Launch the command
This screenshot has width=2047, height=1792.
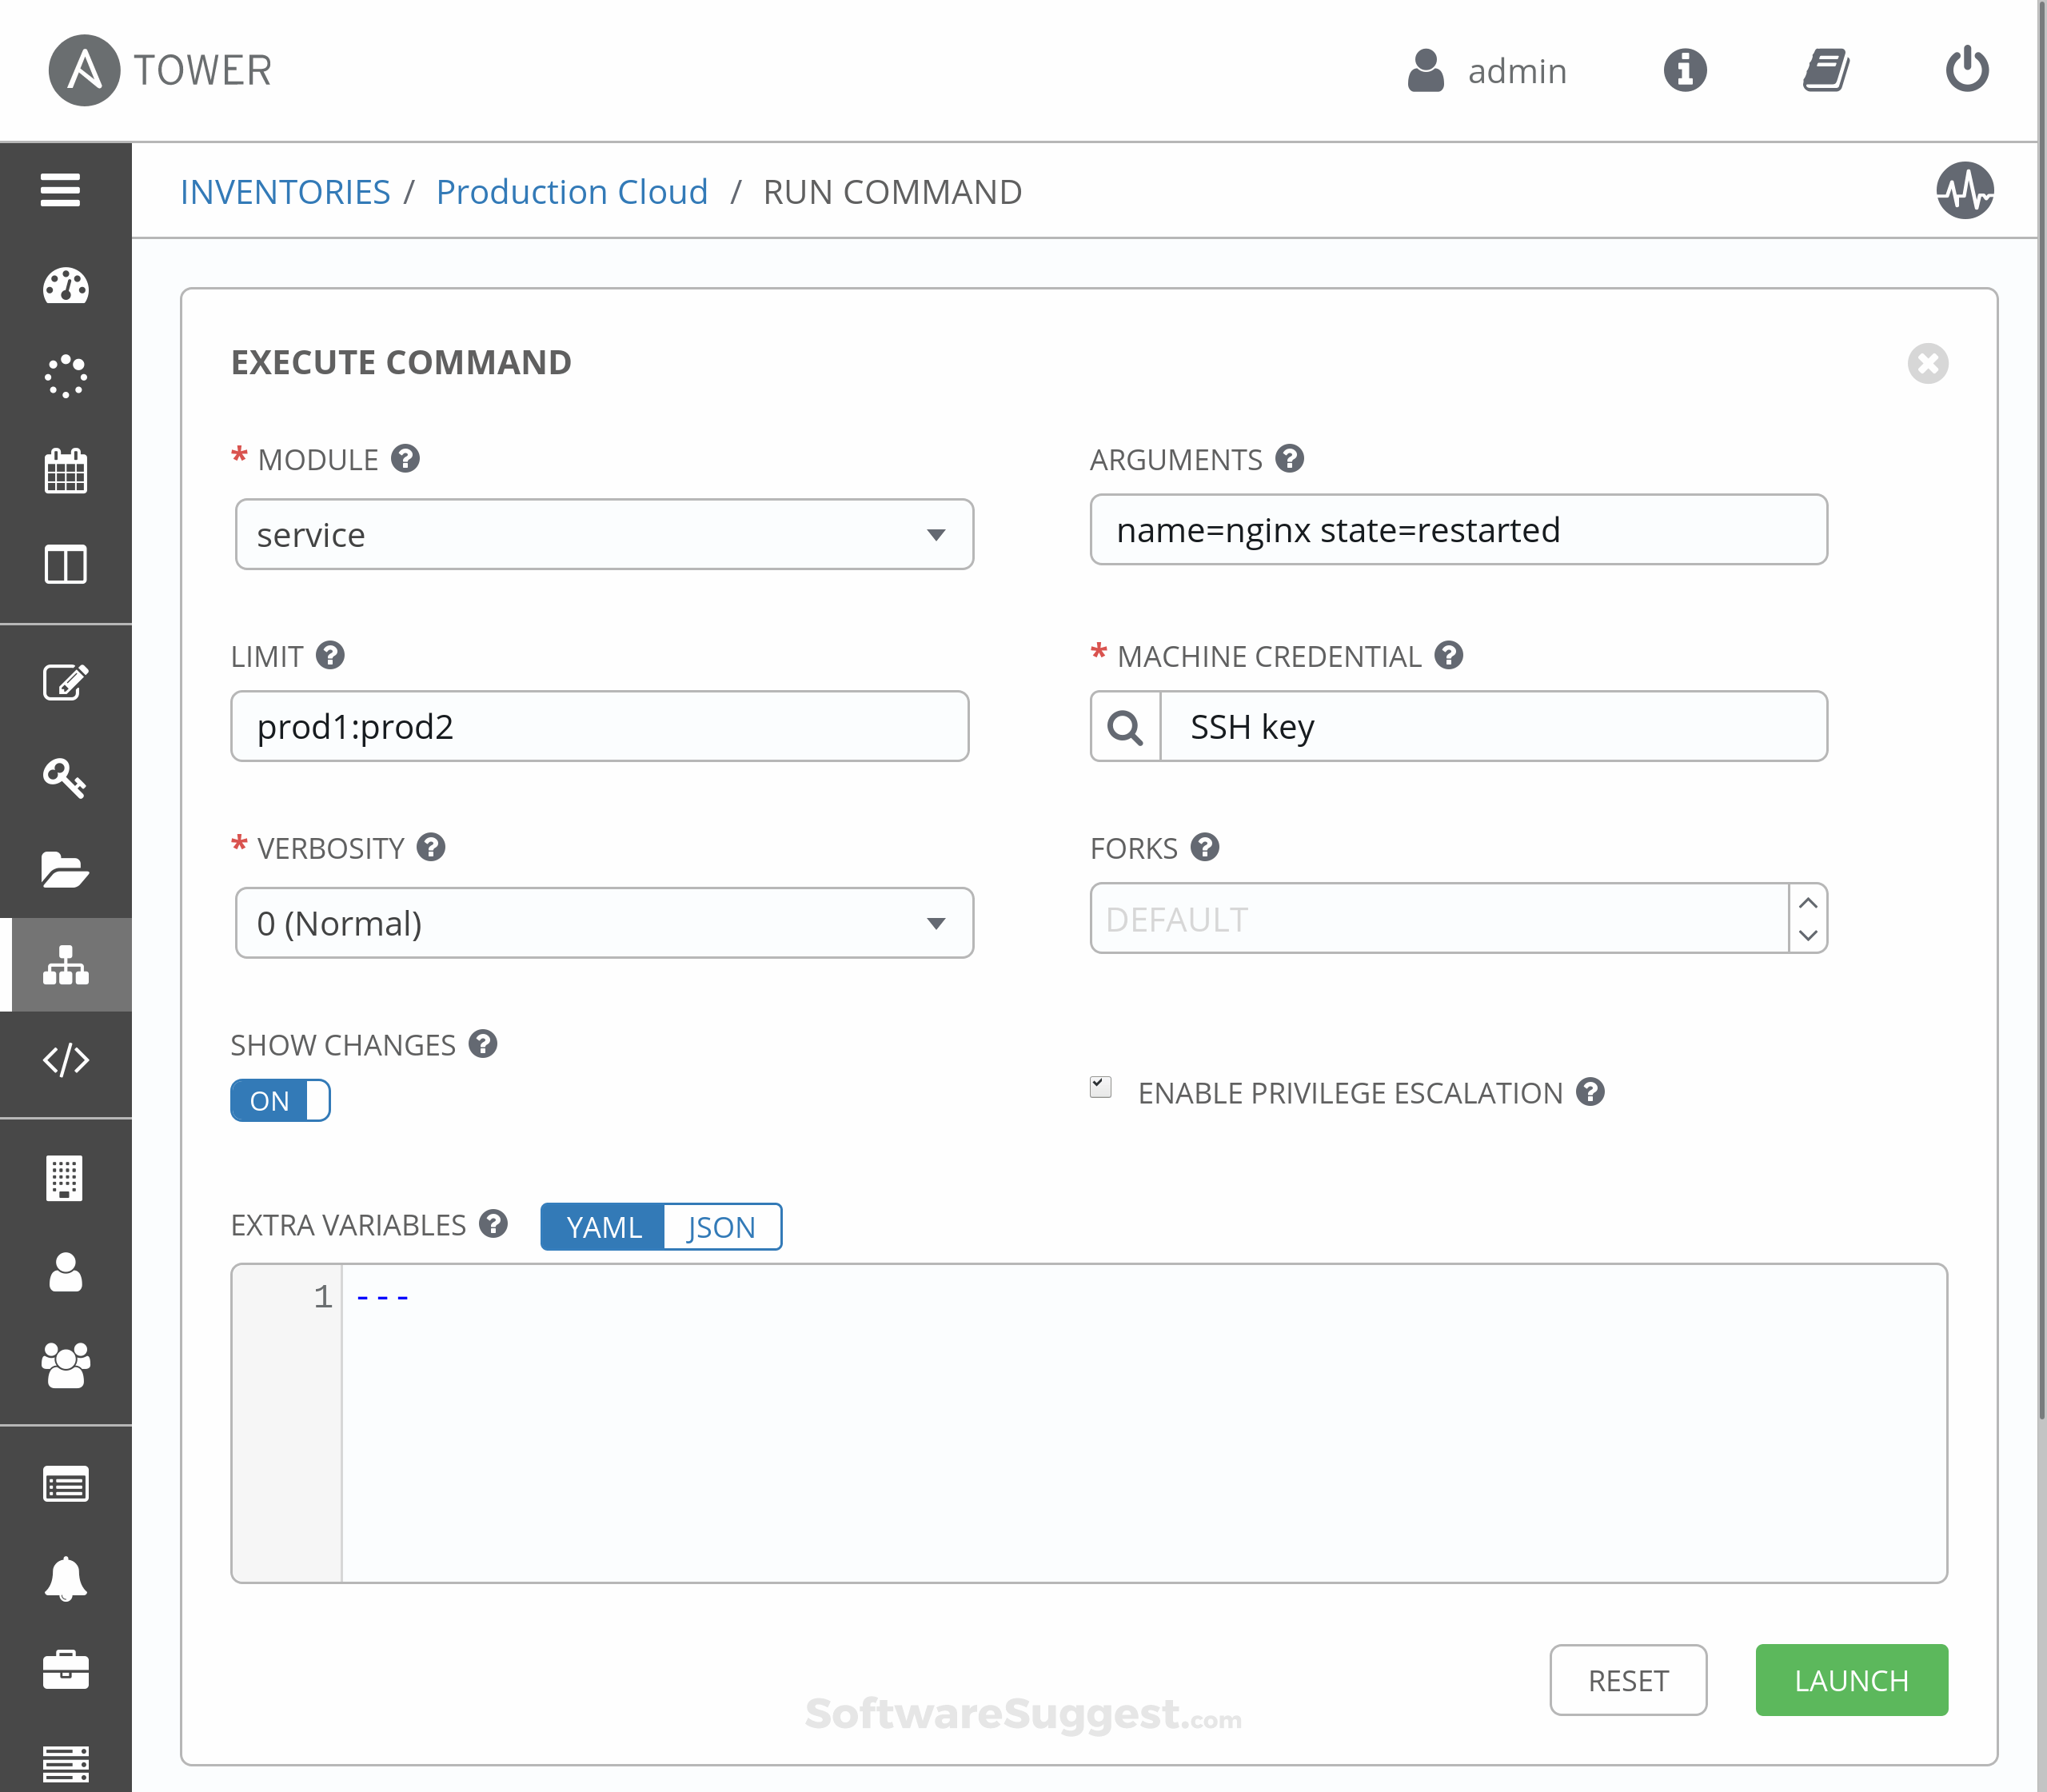(x=1850, y=1680)
